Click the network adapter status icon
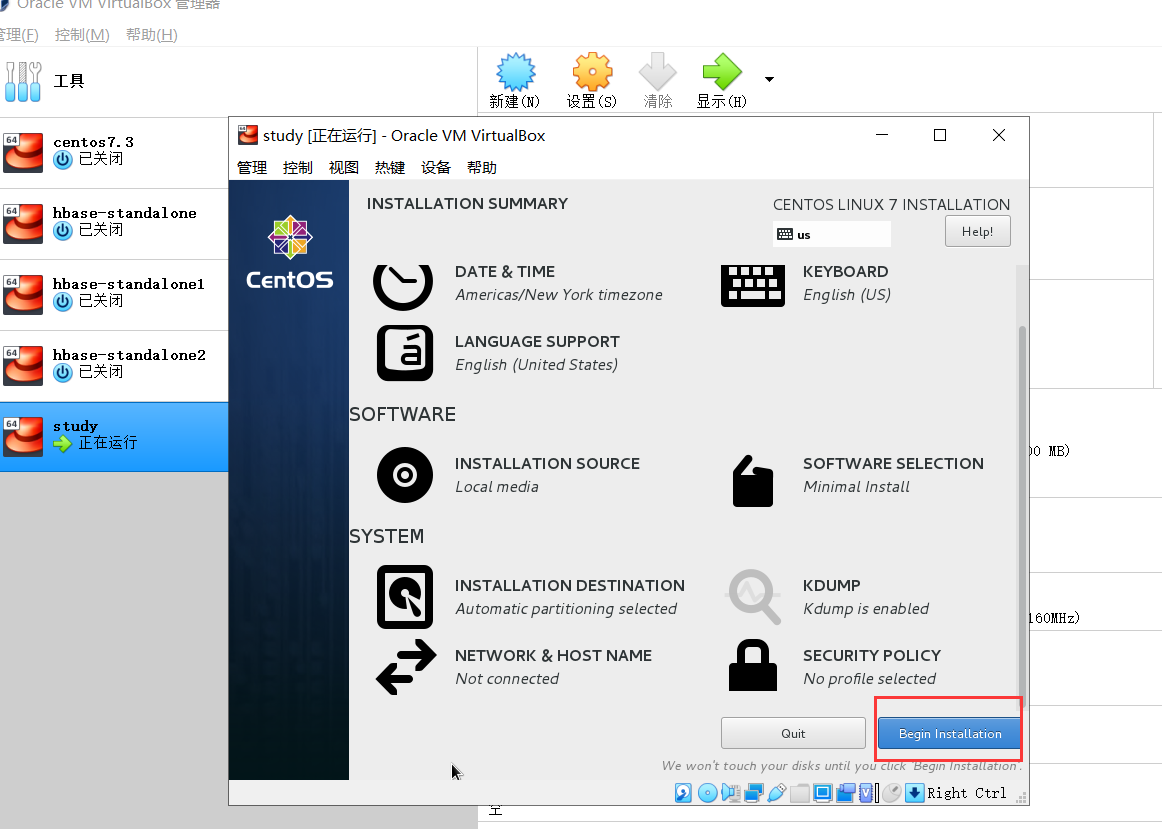 pos(754,793)
